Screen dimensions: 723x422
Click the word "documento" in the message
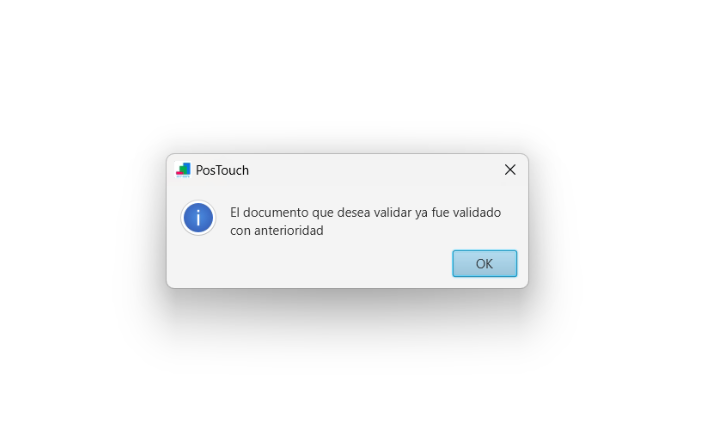[x=276, y=213]
